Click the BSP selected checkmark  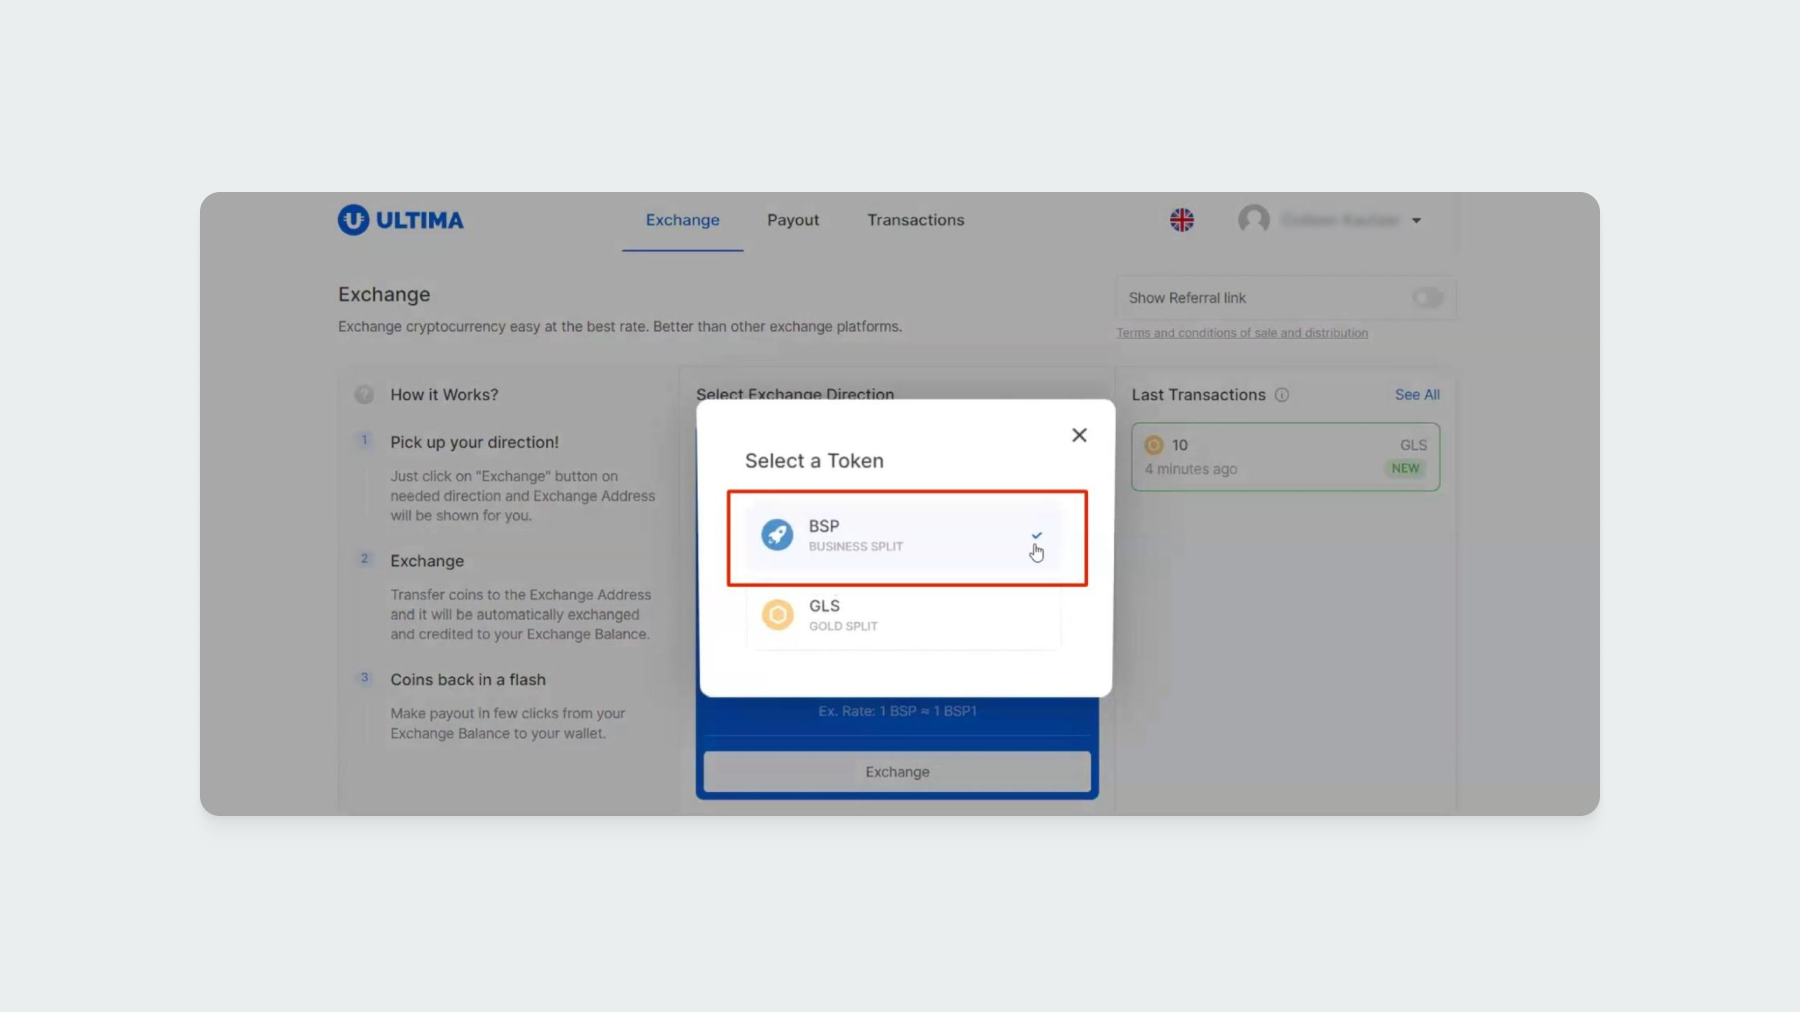click(1036, 536)
